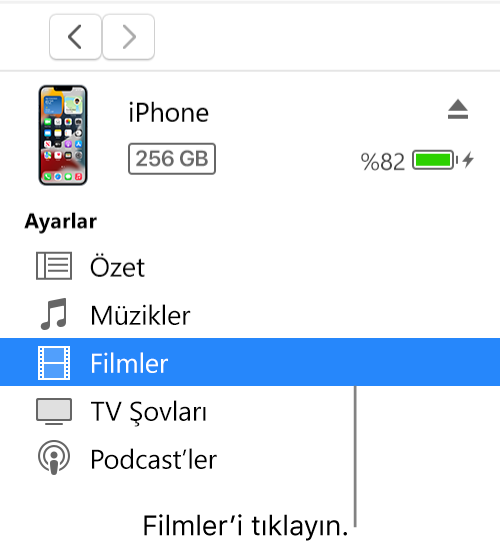
Task: Open the Özet settings item
Action: 250,267
